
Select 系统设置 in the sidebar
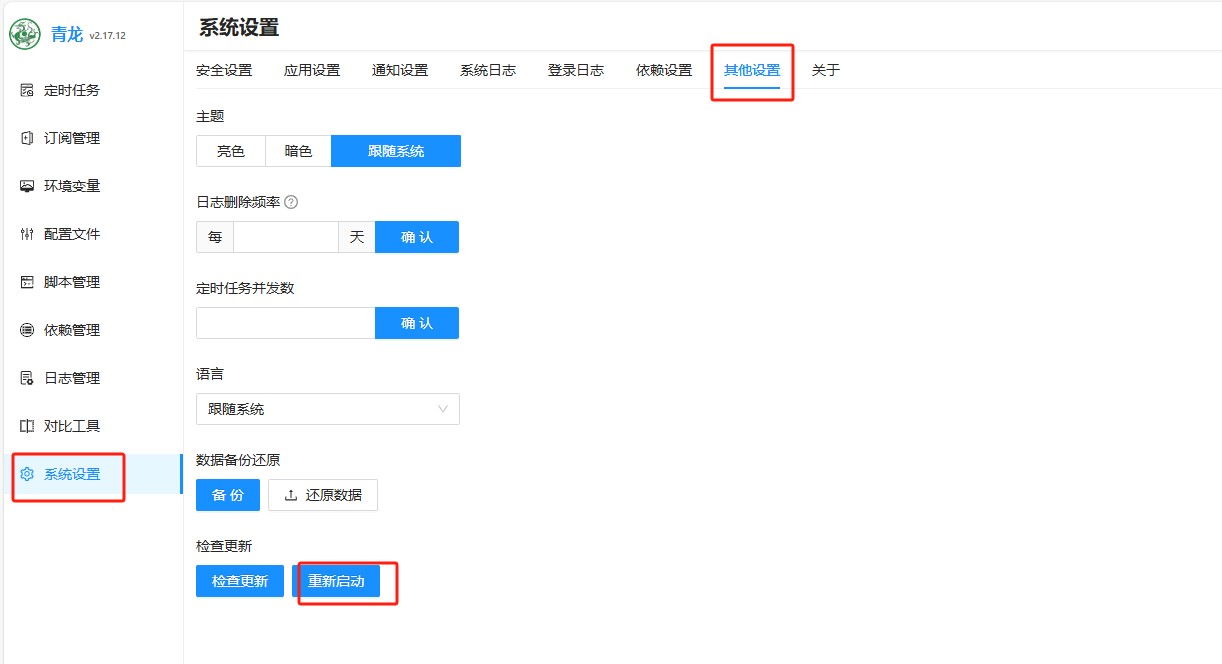click(91, 474)
